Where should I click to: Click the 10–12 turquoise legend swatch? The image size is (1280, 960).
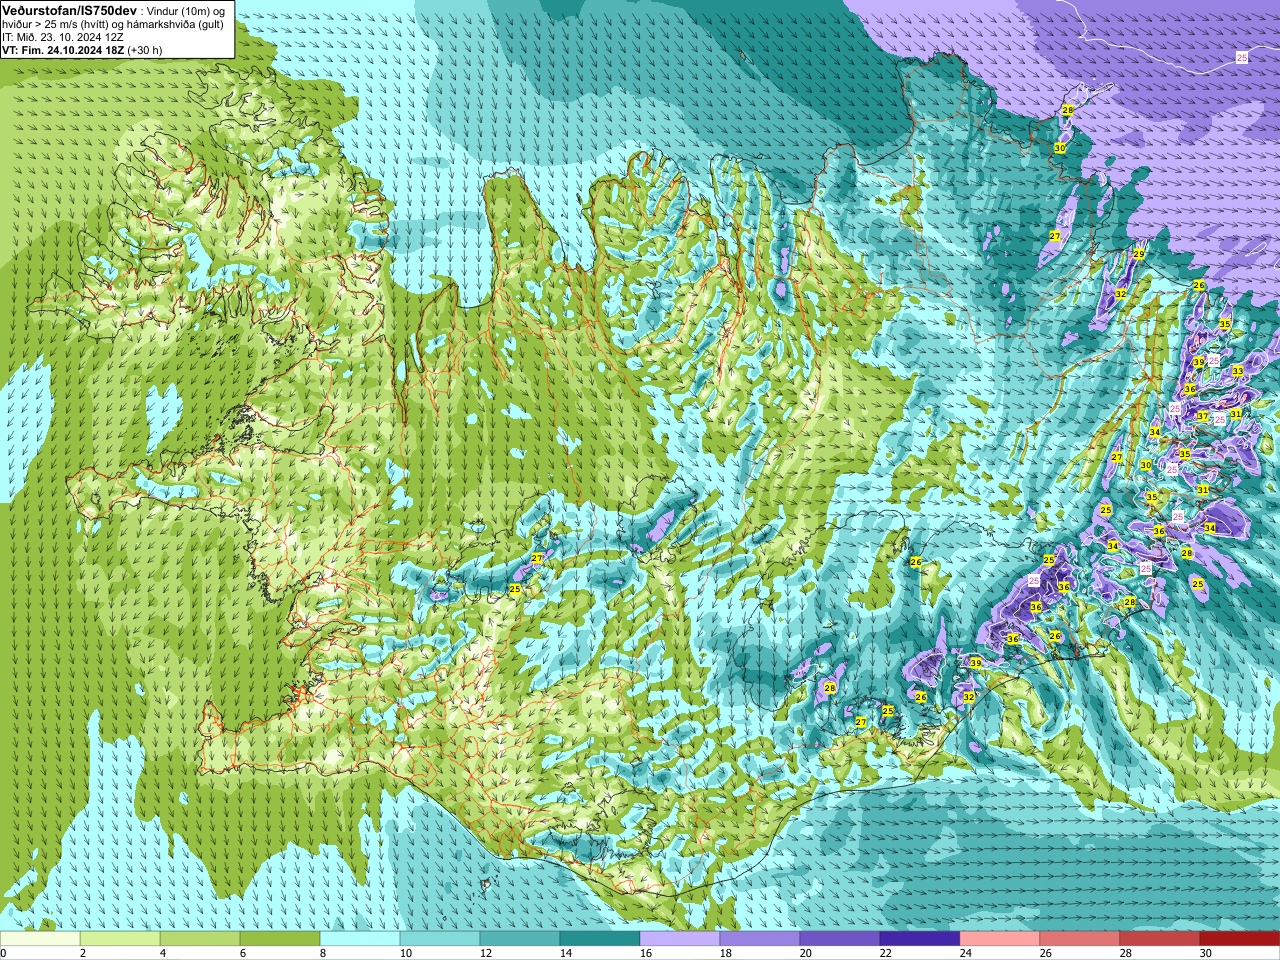(x=440, y=939)
